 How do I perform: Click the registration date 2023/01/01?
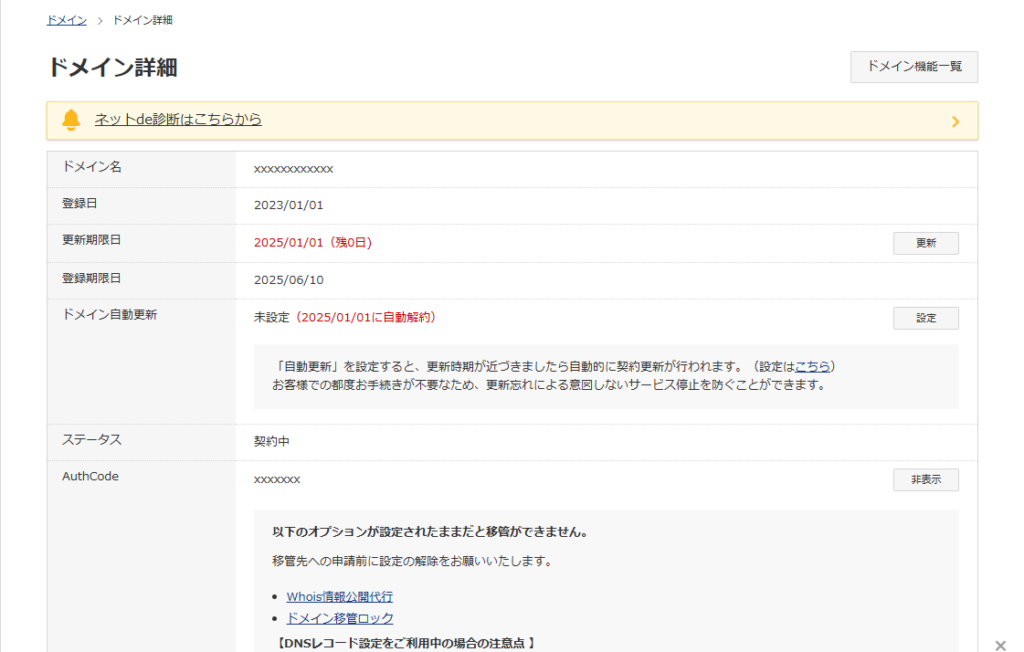(x=289, y=206)
